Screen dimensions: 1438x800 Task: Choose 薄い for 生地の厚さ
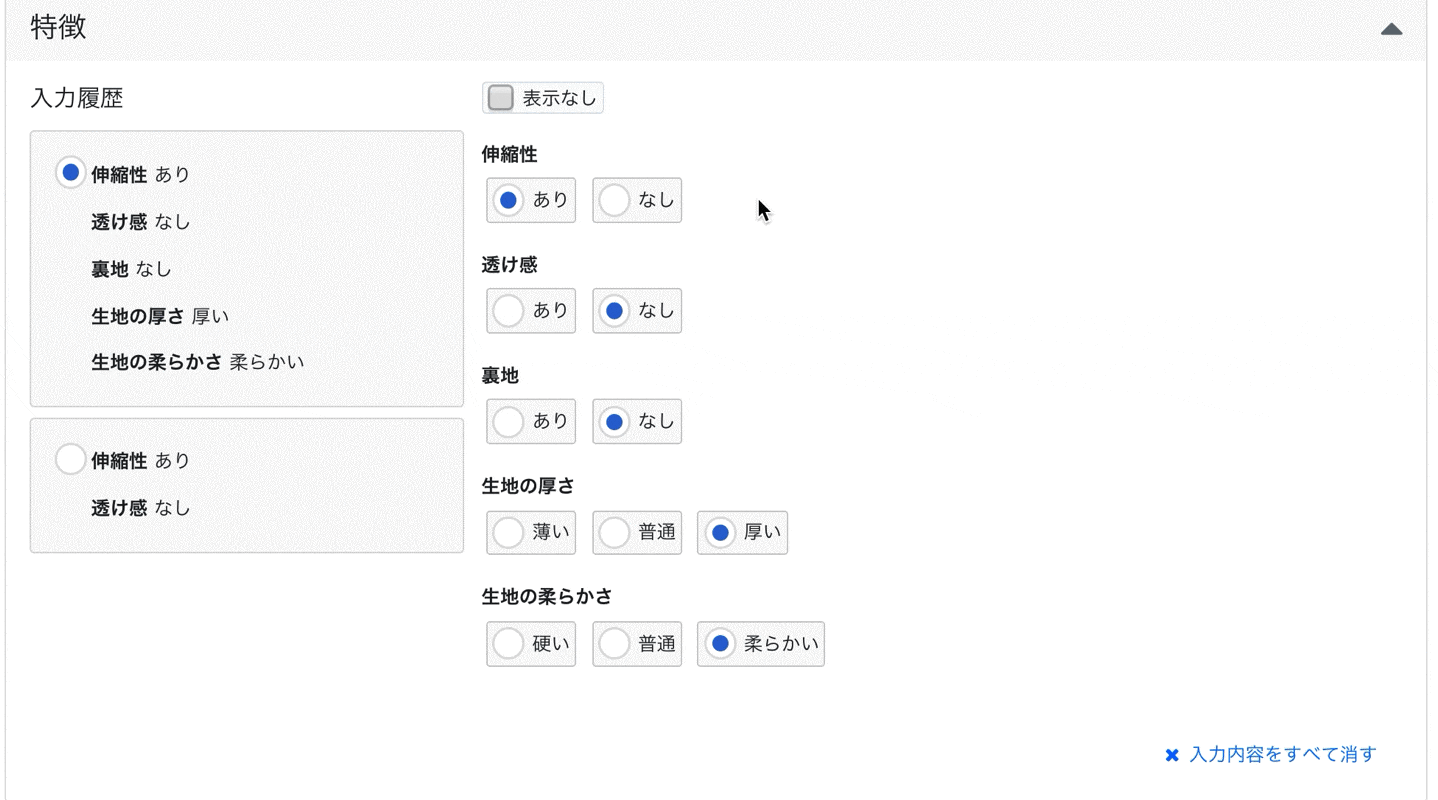(x=530, y=532)
